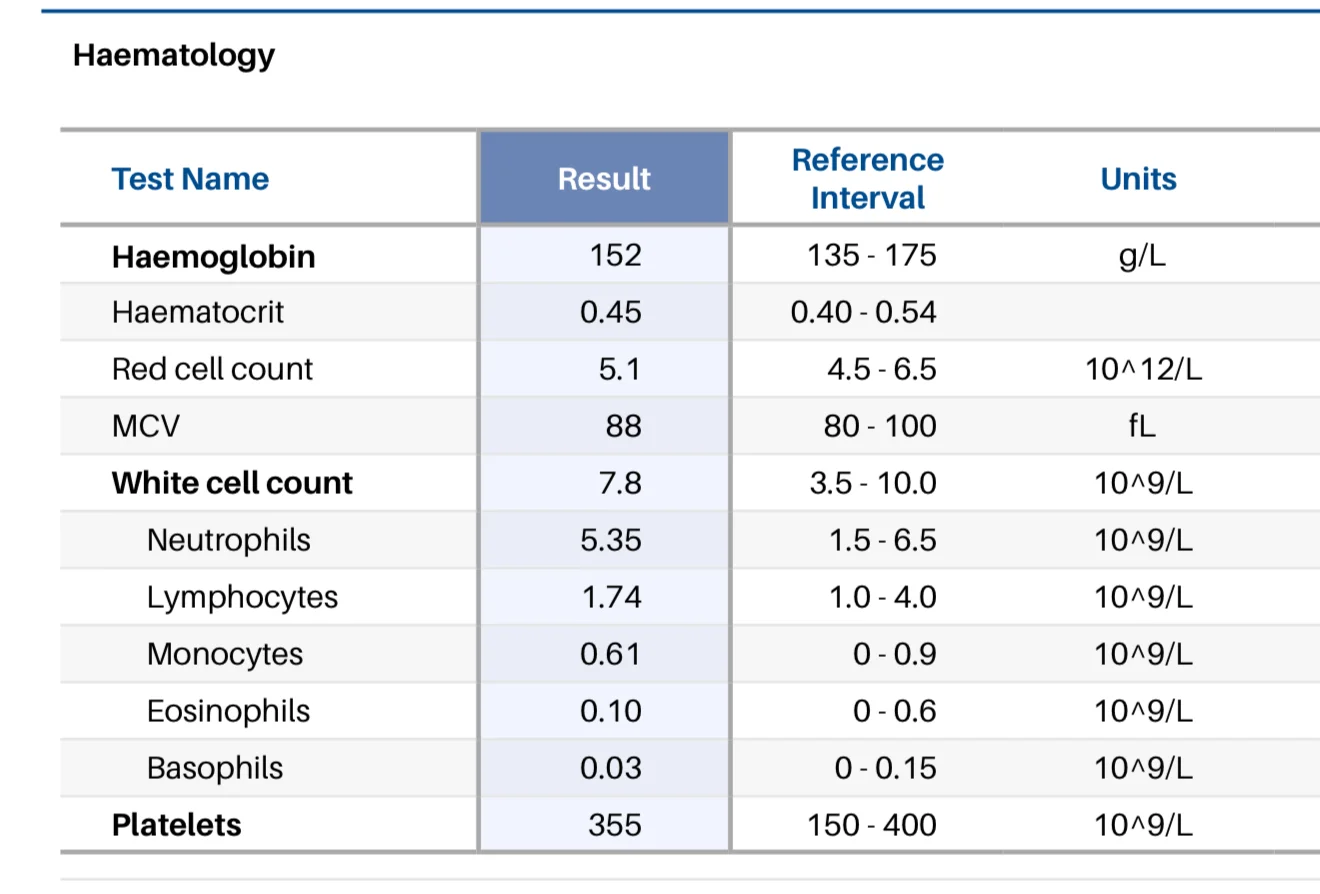Select the g/L unit for Haemoglobin
Image resolution: width=1320 pixels, height=894 pixels.
click(x=1142, y=257)
